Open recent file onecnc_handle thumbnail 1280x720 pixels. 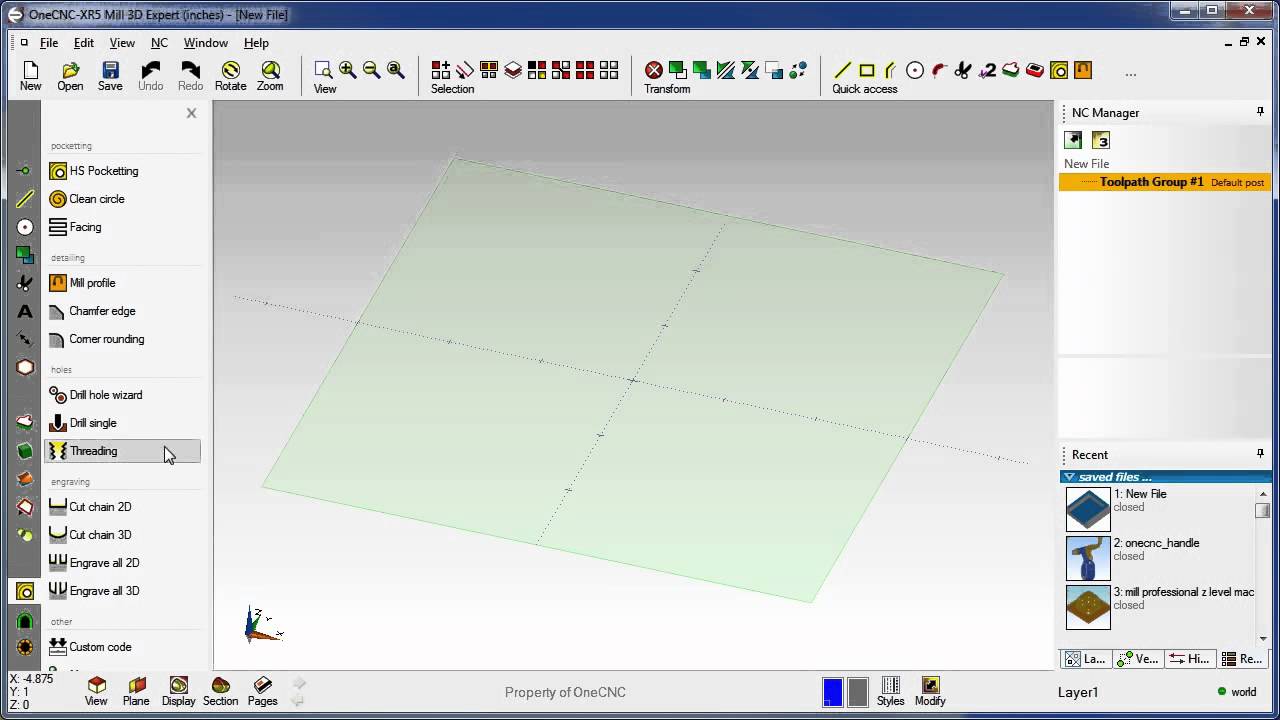[1088, 558]
